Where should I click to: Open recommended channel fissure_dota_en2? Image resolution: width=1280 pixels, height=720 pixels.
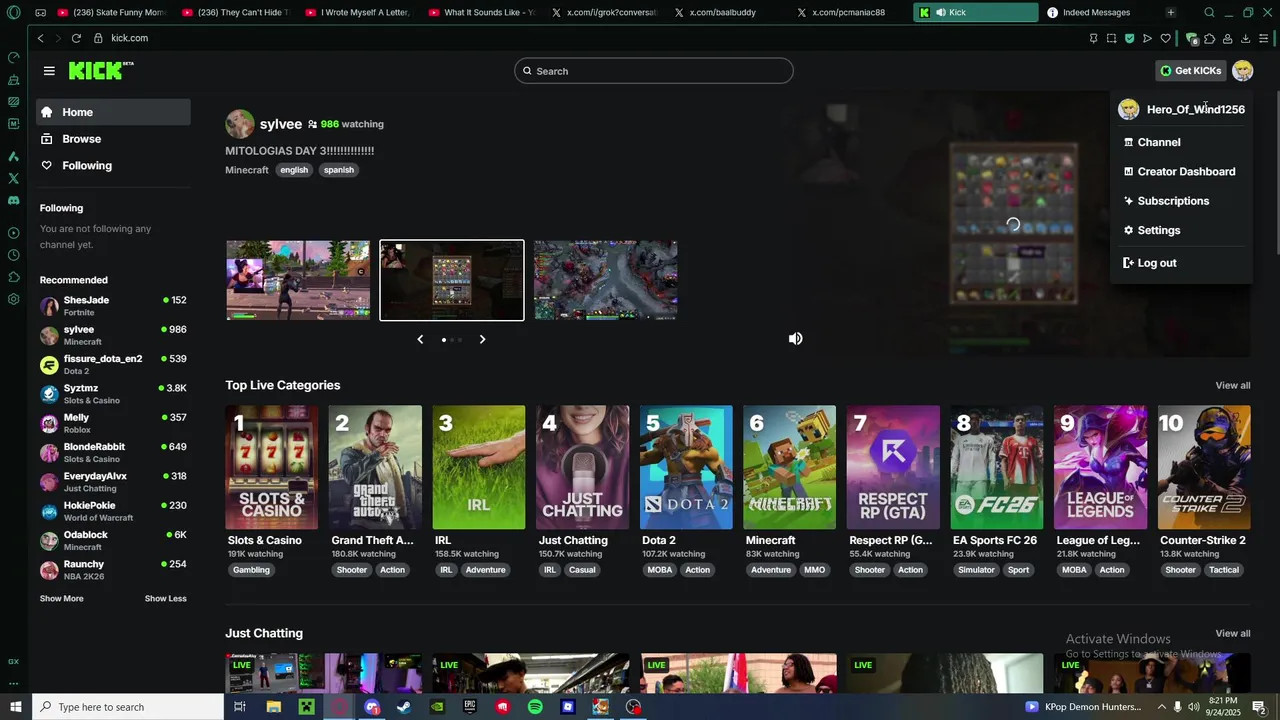tap(113, 365)
